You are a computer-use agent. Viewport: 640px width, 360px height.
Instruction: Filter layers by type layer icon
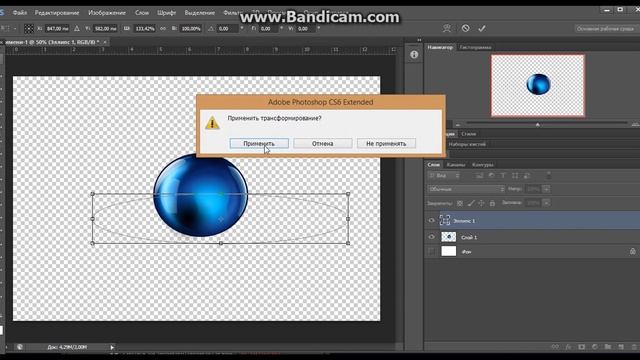[x=503, y=176]
